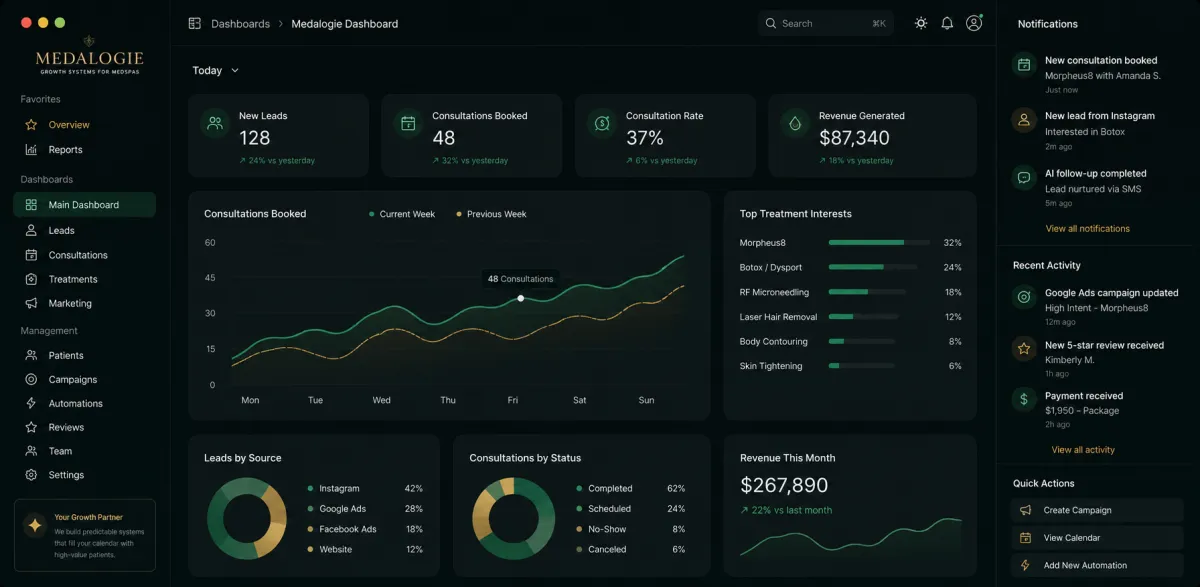
Task: Expand the Today date range dropdown
Action: pyautogui.click(x=216, y=71)
